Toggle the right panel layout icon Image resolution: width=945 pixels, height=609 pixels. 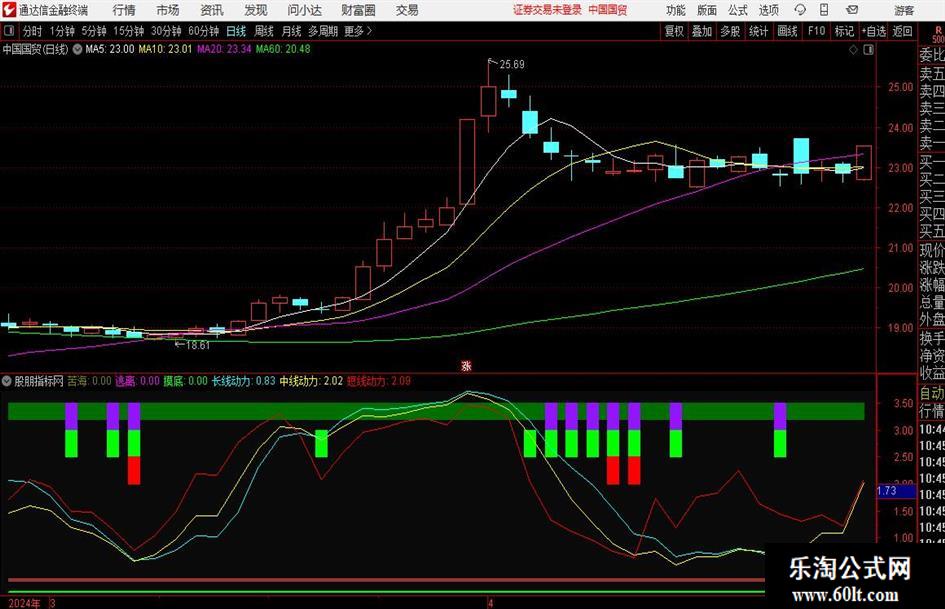868,50
